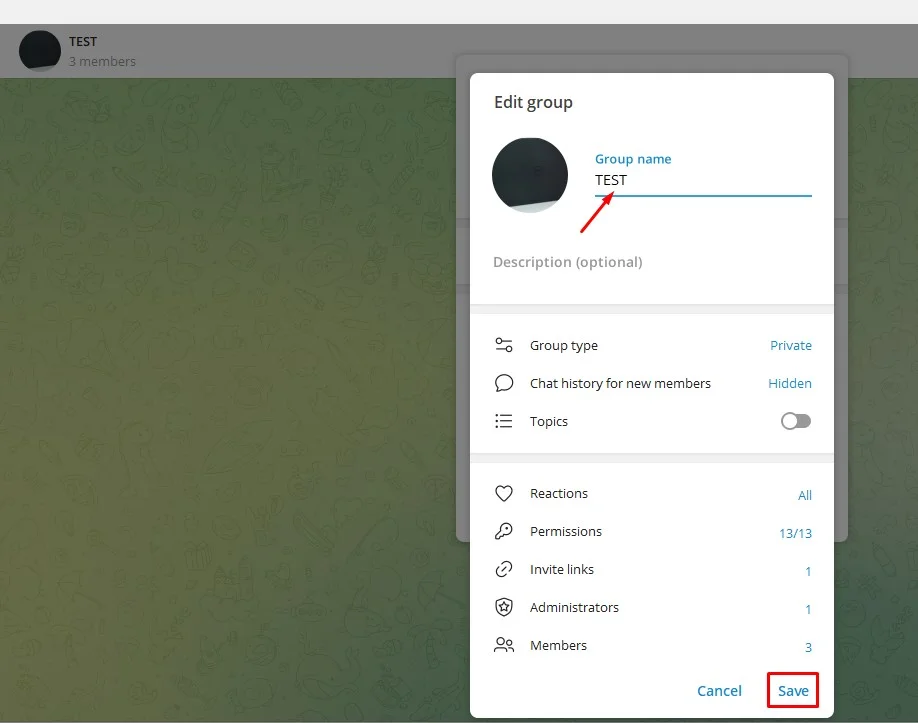Select the people icon next to Members
The width and height of the screenshot is (918, 723).
(x=504, y=645)
